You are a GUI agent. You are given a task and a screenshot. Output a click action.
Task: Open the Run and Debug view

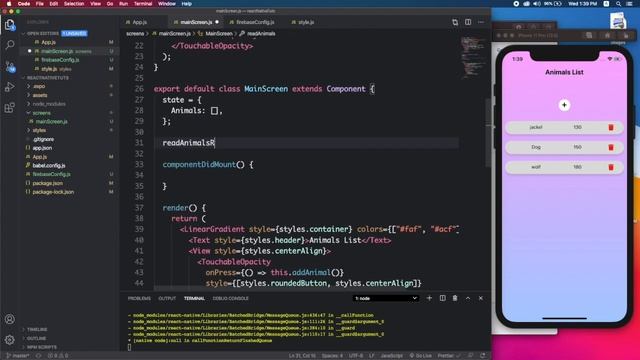point(10,87)
